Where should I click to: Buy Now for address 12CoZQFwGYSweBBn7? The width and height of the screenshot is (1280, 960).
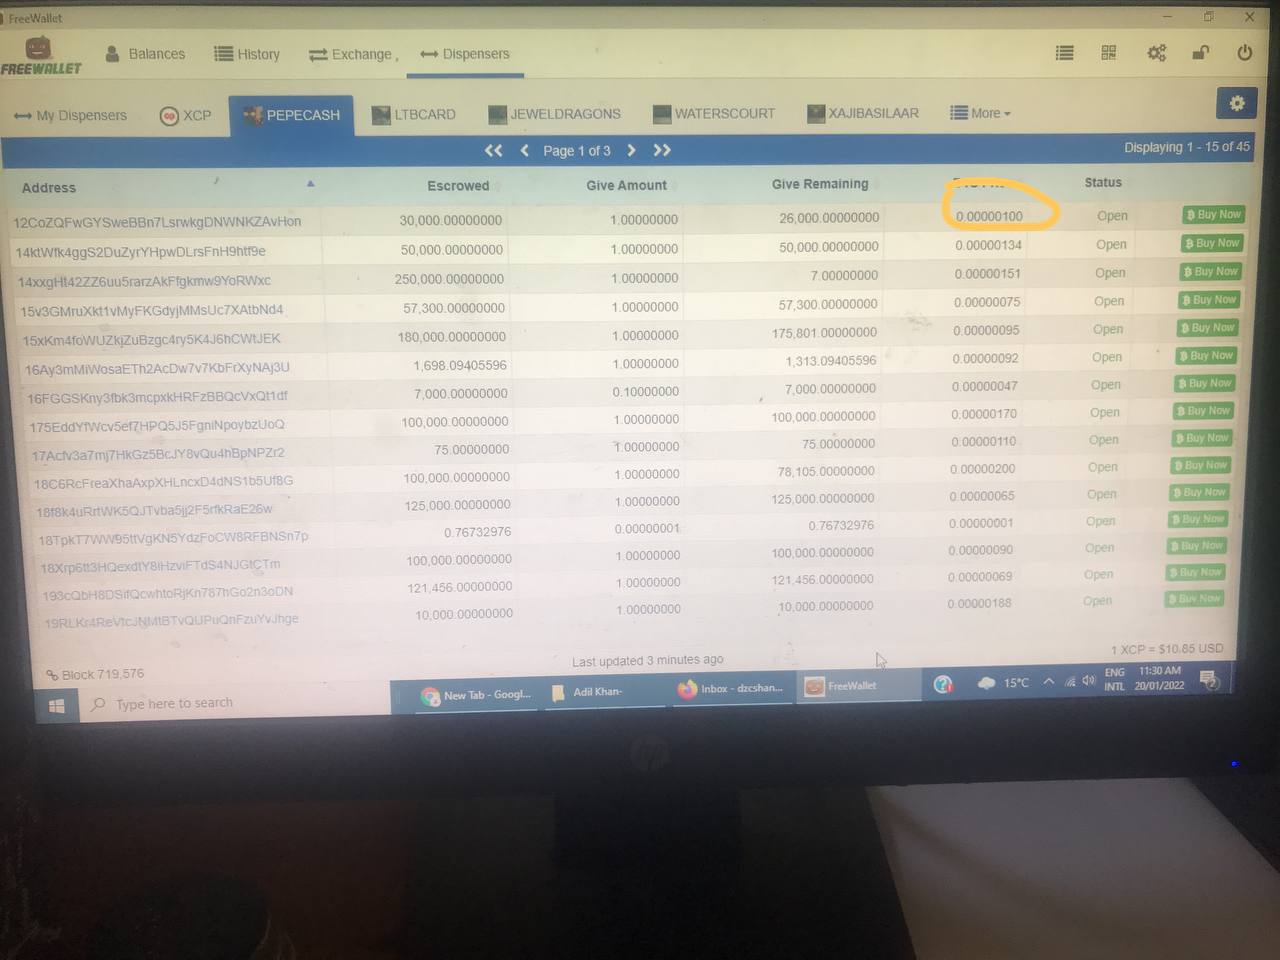pyautogui.click(x=1212, y=214)
